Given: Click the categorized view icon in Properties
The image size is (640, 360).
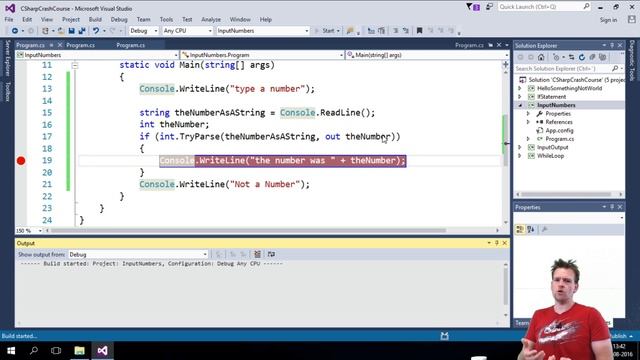Looking at the screenshot, I should pos(520,230).
